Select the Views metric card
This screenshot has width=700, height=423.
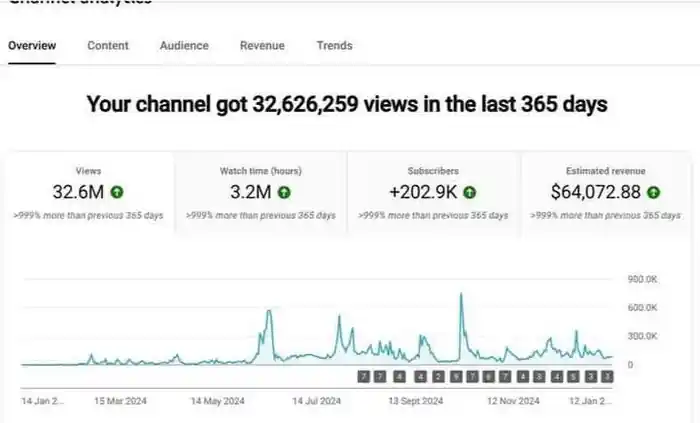[88, 193]
